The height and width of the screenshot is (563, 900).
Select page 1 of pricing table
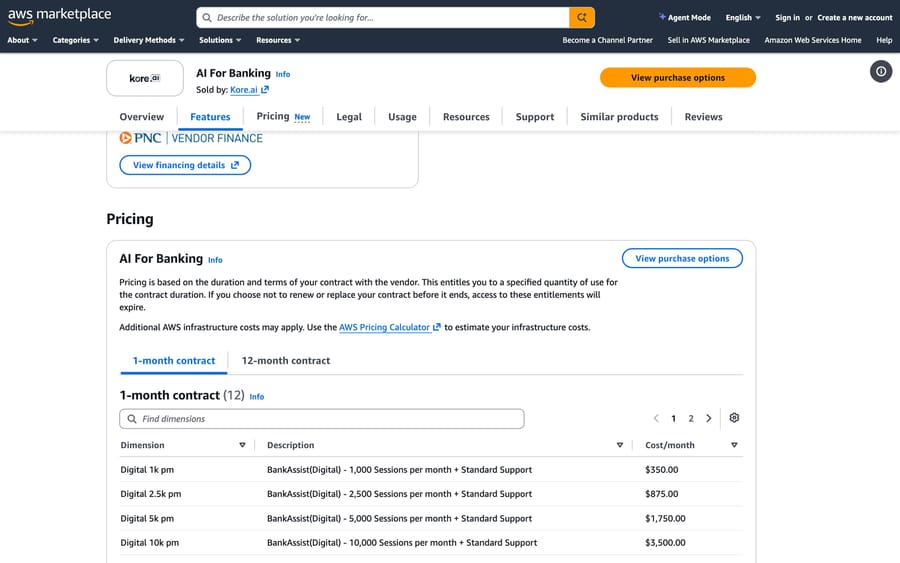click(x=673, y=418)
